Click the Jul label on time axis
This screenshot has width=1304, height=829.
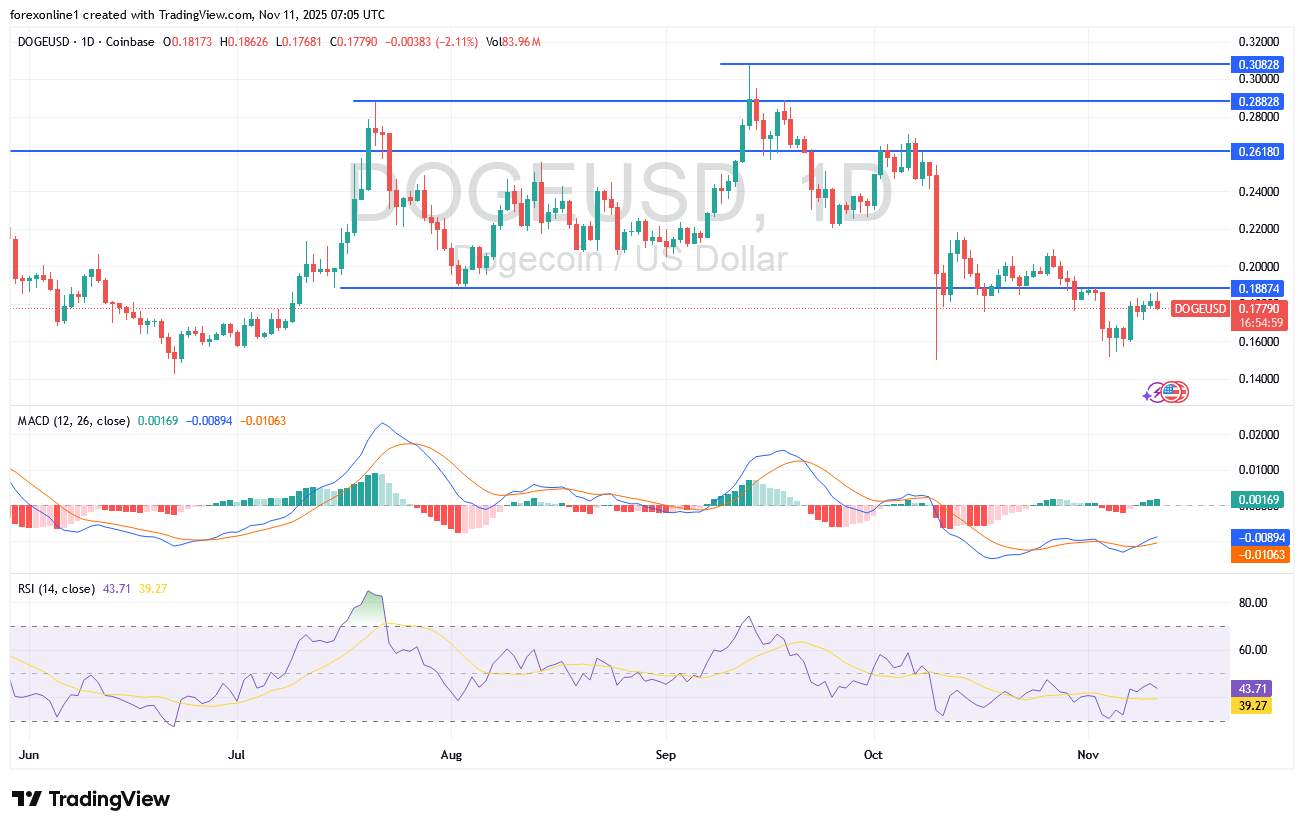point(237,754)
